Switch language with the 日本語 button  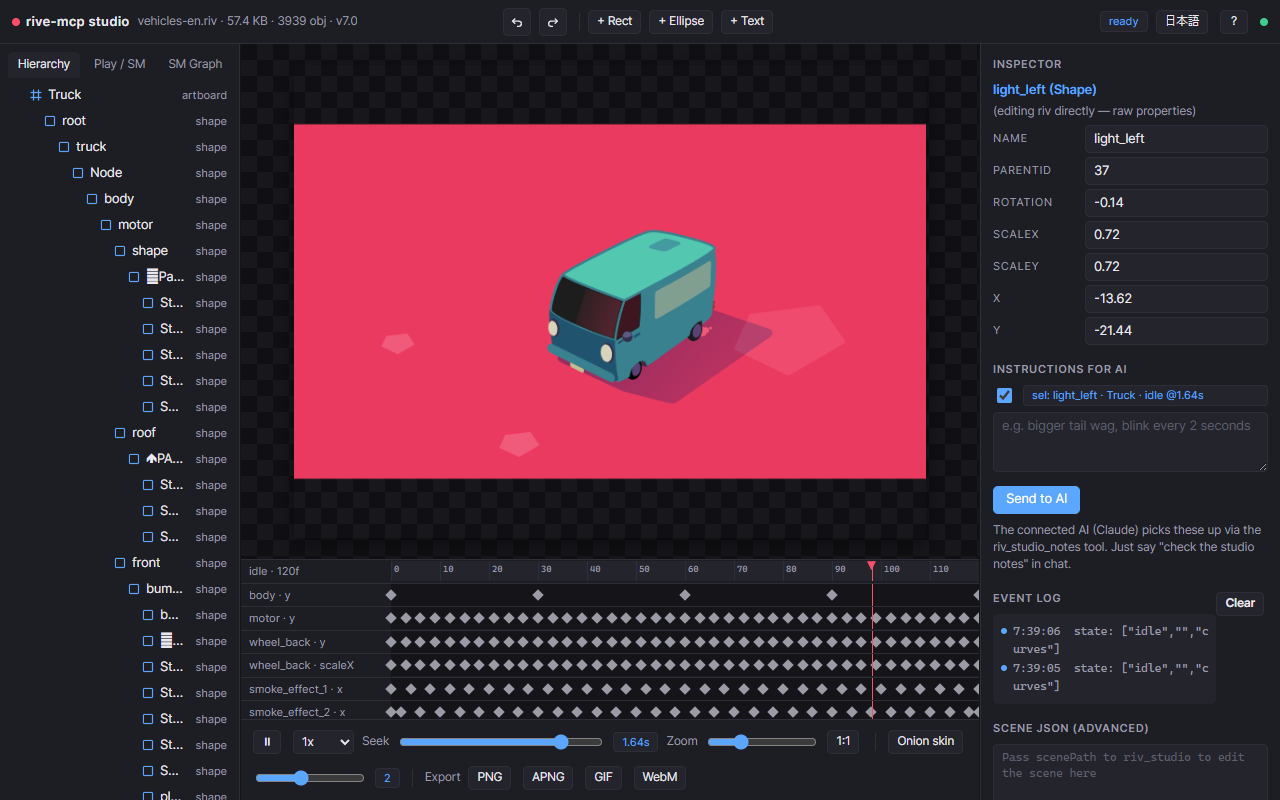point(1182,21)
